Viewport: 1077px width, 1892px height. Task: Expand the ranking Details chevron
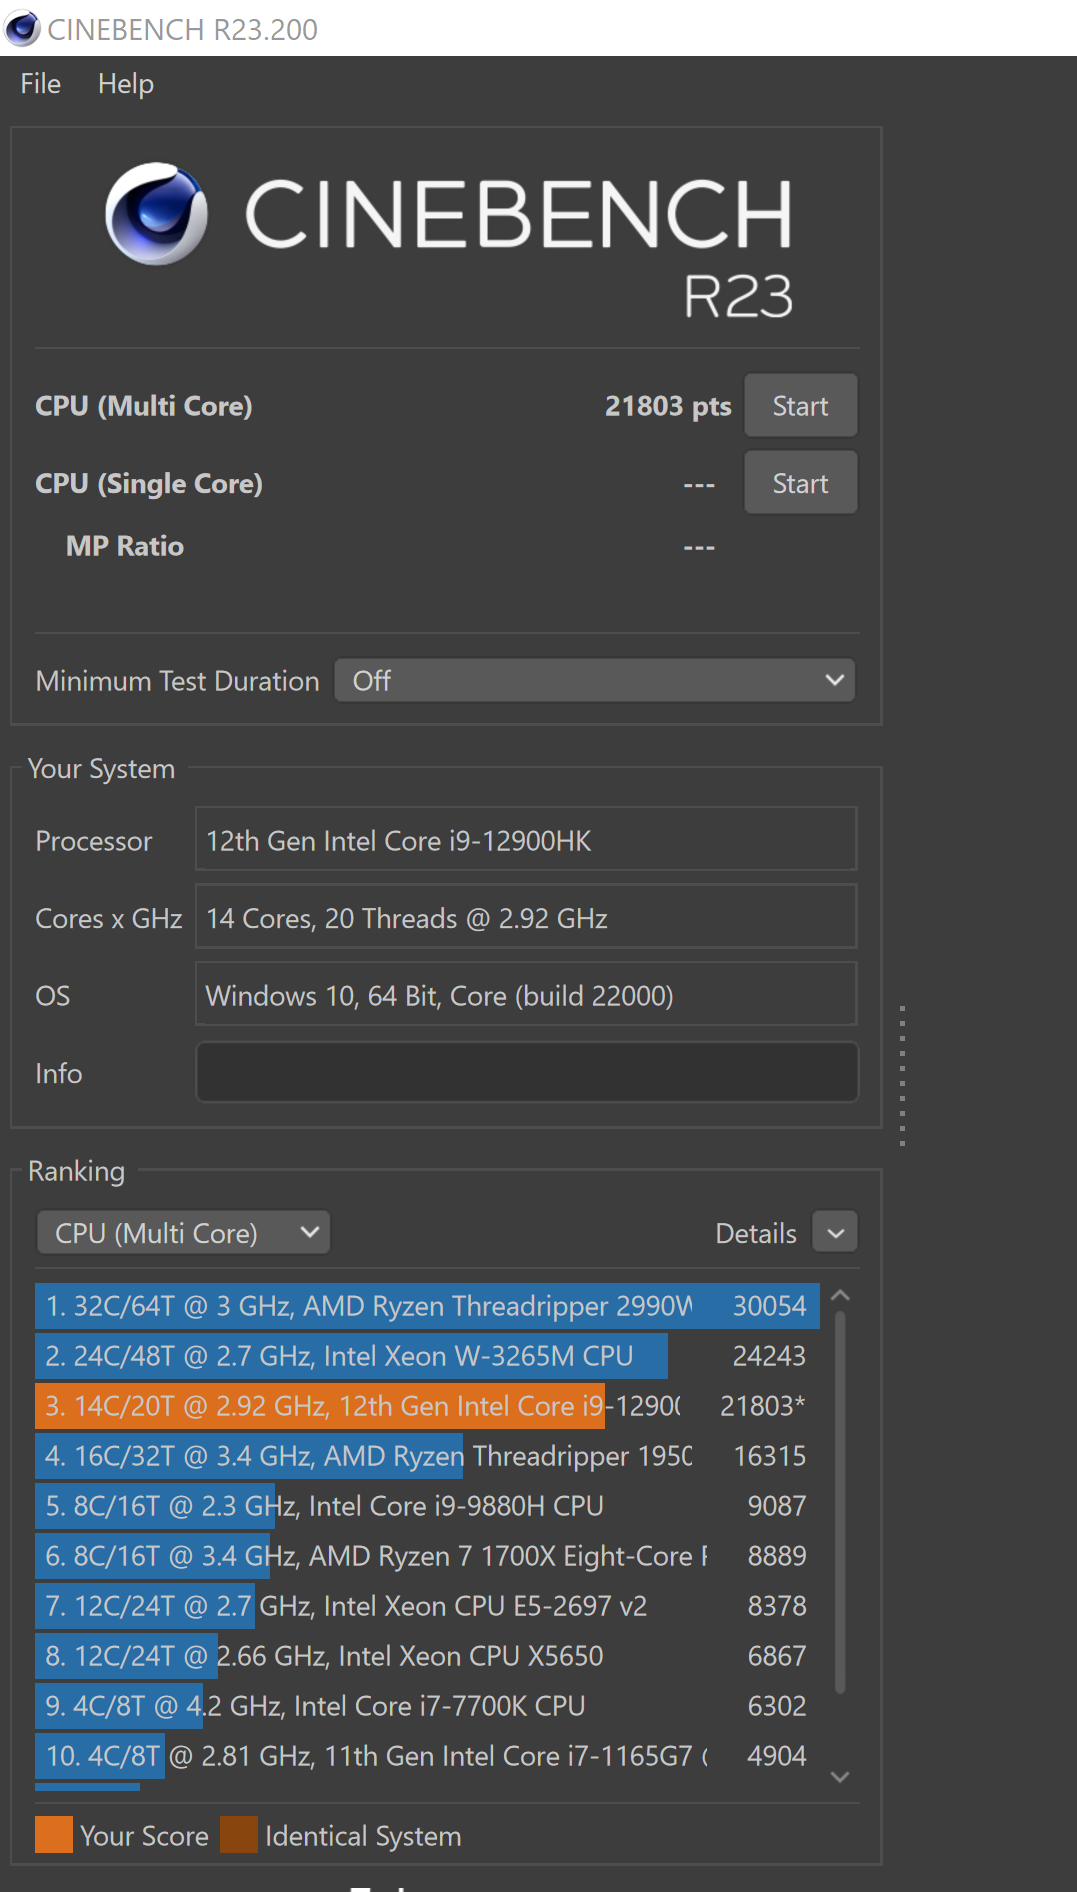click(836, 1233)
